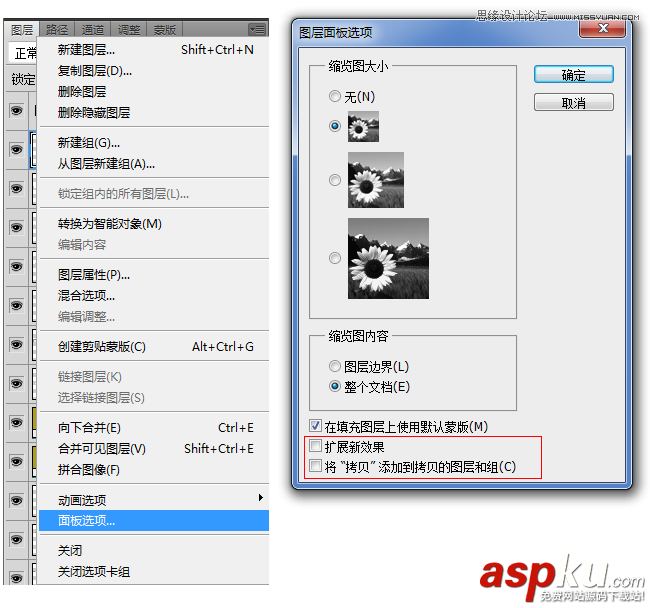Viewport: 650px width, 608px height.
Task: Open the layers panel flyout menu icon
Action: pyautogui.click(x=257, y=29)
